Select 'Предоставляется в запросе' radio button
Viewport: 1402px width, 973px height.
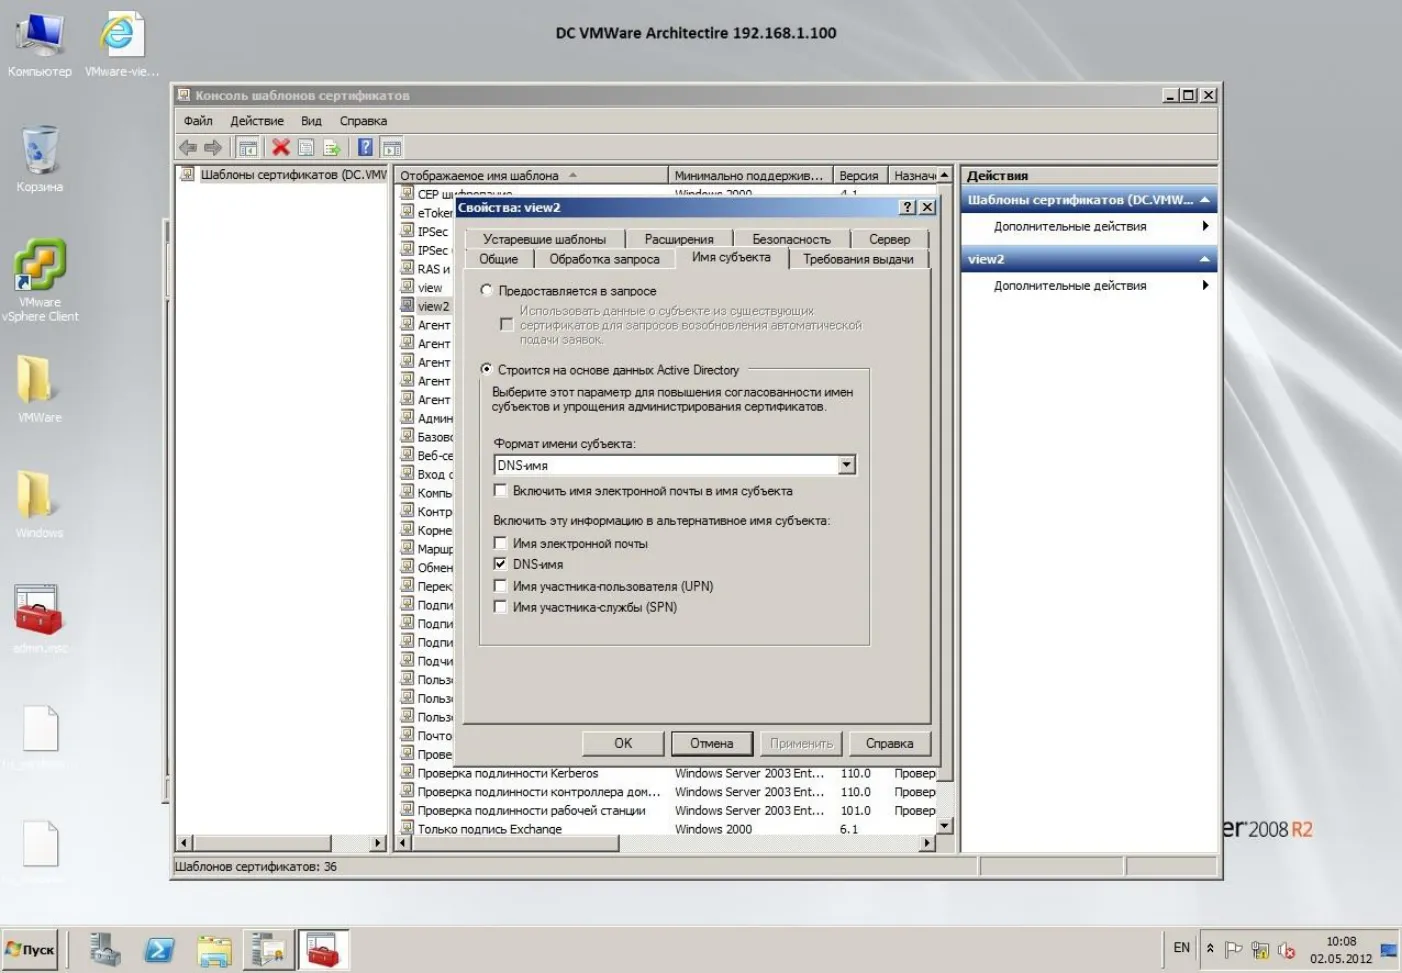tap(487, 291)
